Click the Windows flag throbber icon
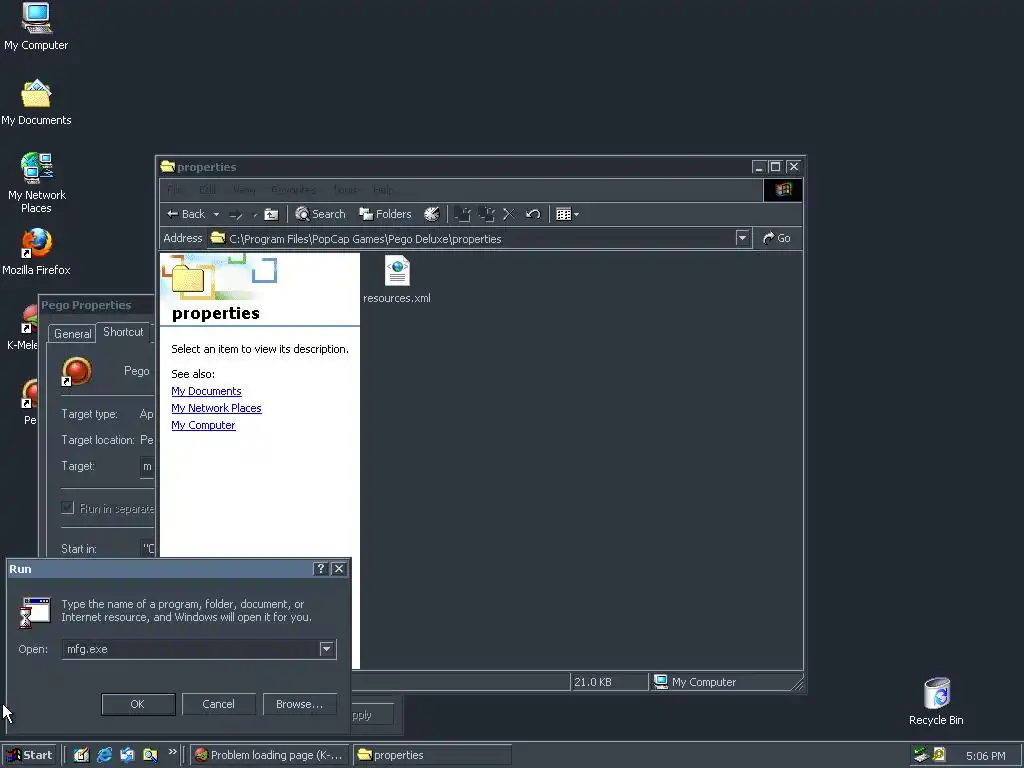The image size is (1024, 768). click(783, 190)
